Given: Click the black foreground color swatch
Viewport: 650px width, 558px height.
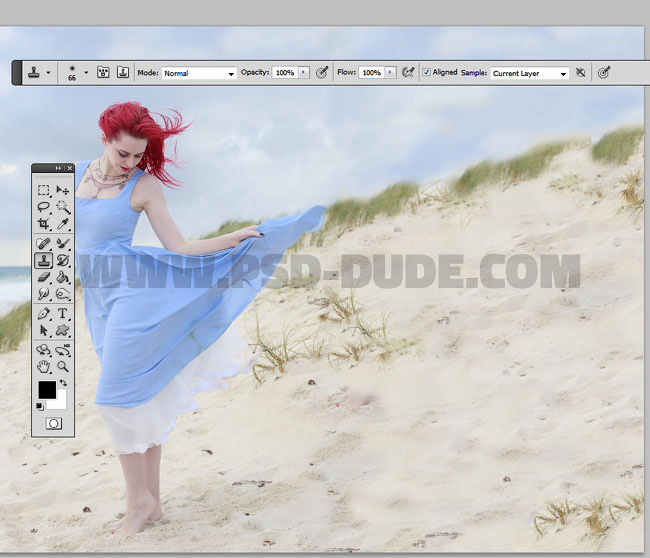Looking at the screenshot, I should [x=46, y=390].
